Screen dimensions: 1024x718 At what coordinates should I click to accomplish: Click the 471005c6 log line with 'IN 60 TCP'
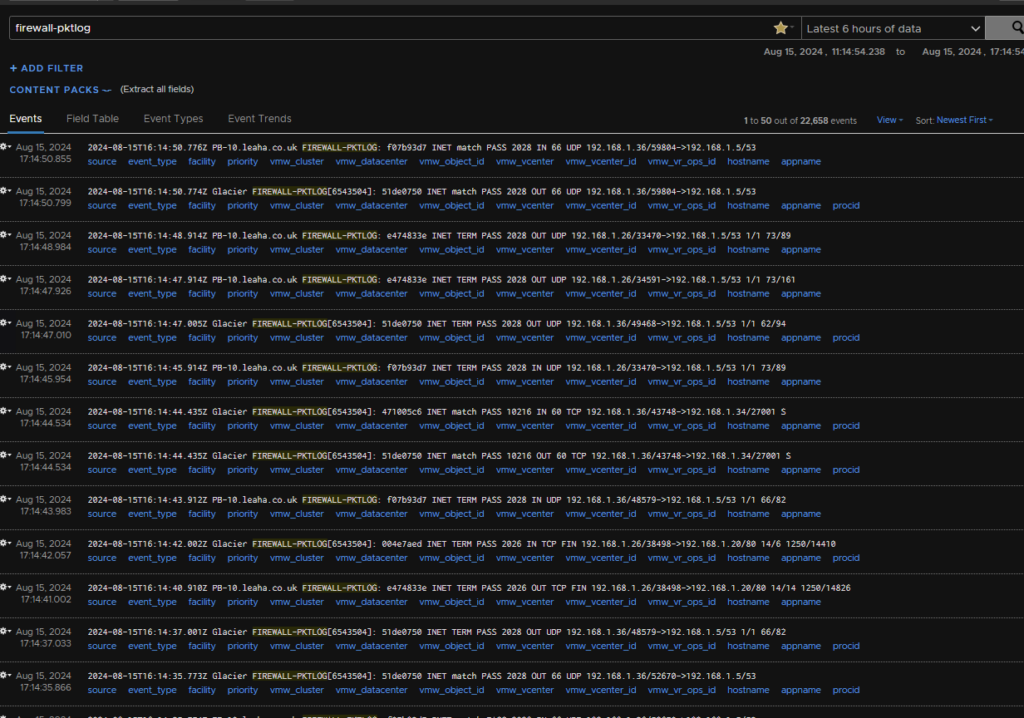[436, 412]
